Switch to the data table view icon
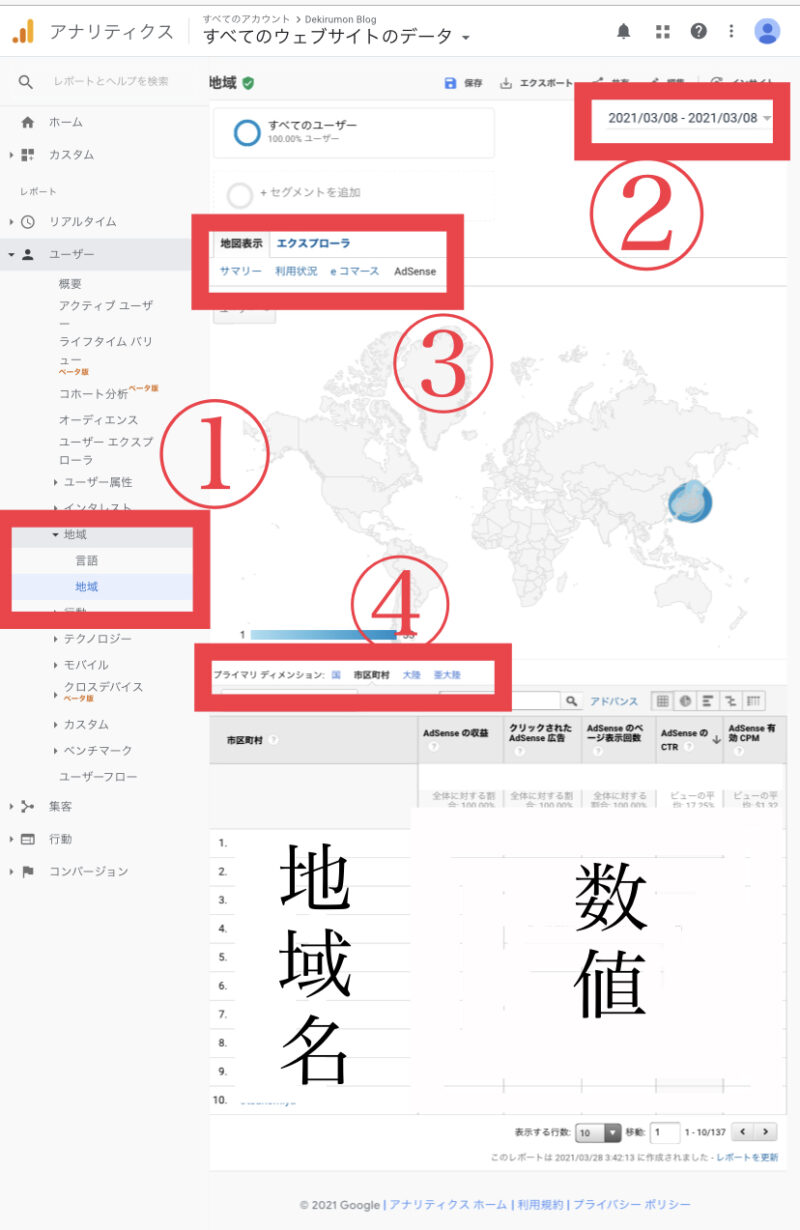800x1230 pixels. coord(662,702)
